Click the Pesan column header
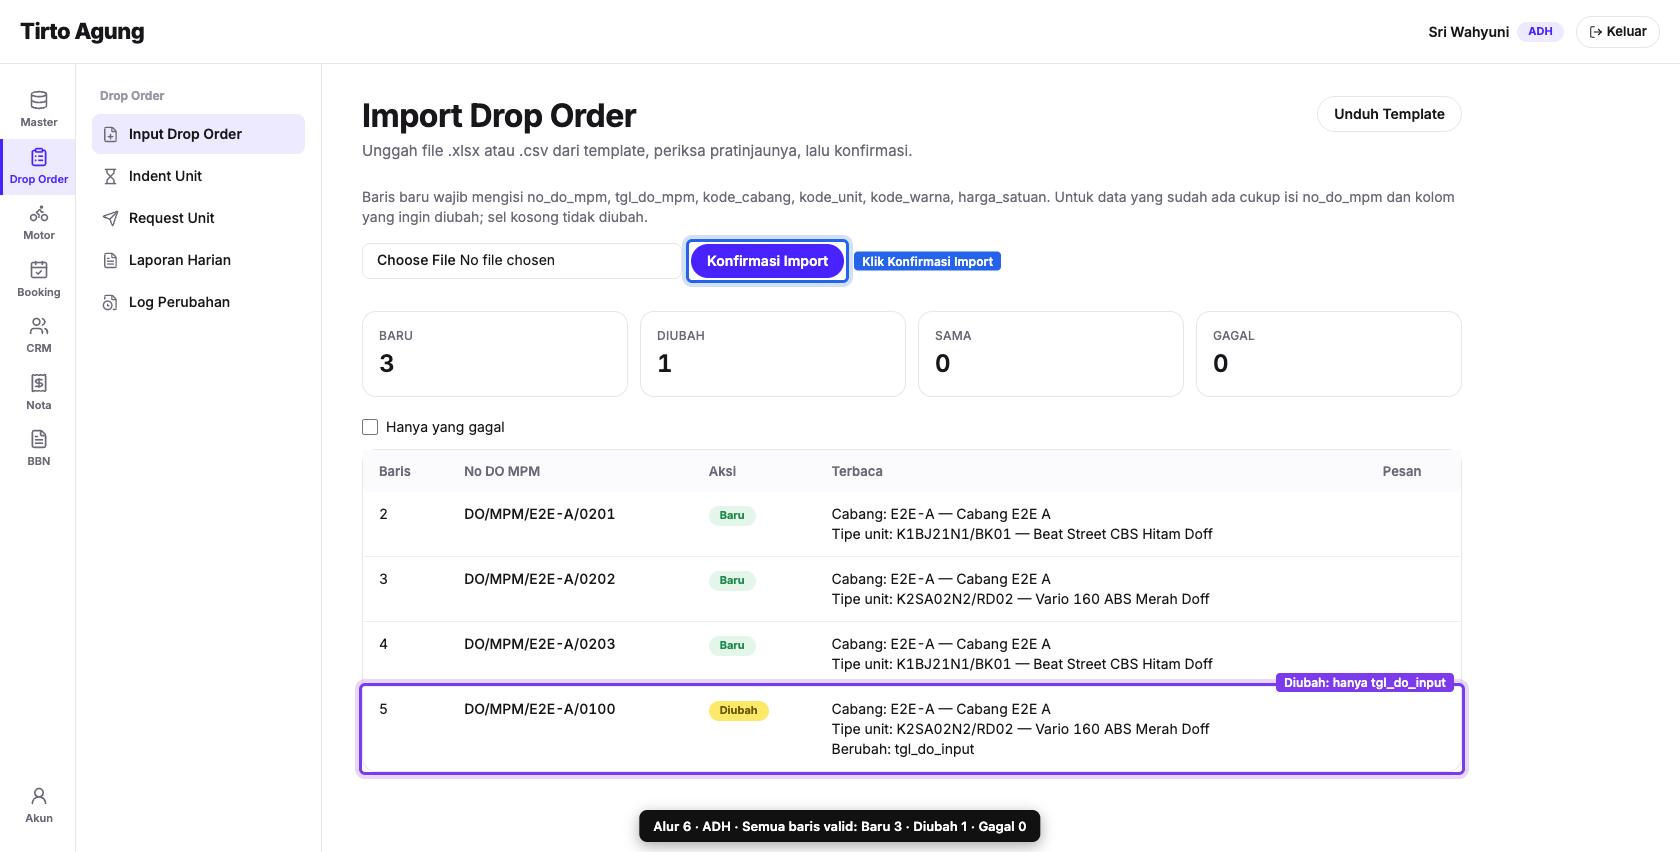Viewport: 1680px width, 852px height. pos(1402,471)
